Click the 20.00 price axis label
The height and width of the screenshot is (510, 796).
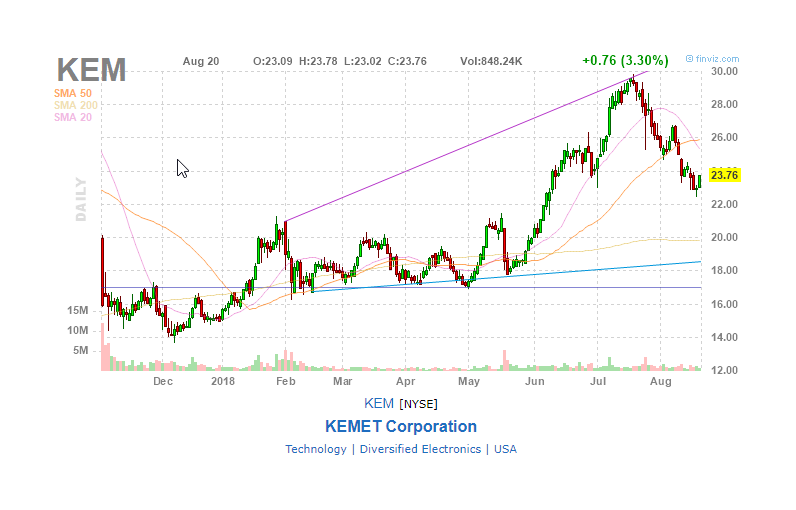[x=724, y=237]
